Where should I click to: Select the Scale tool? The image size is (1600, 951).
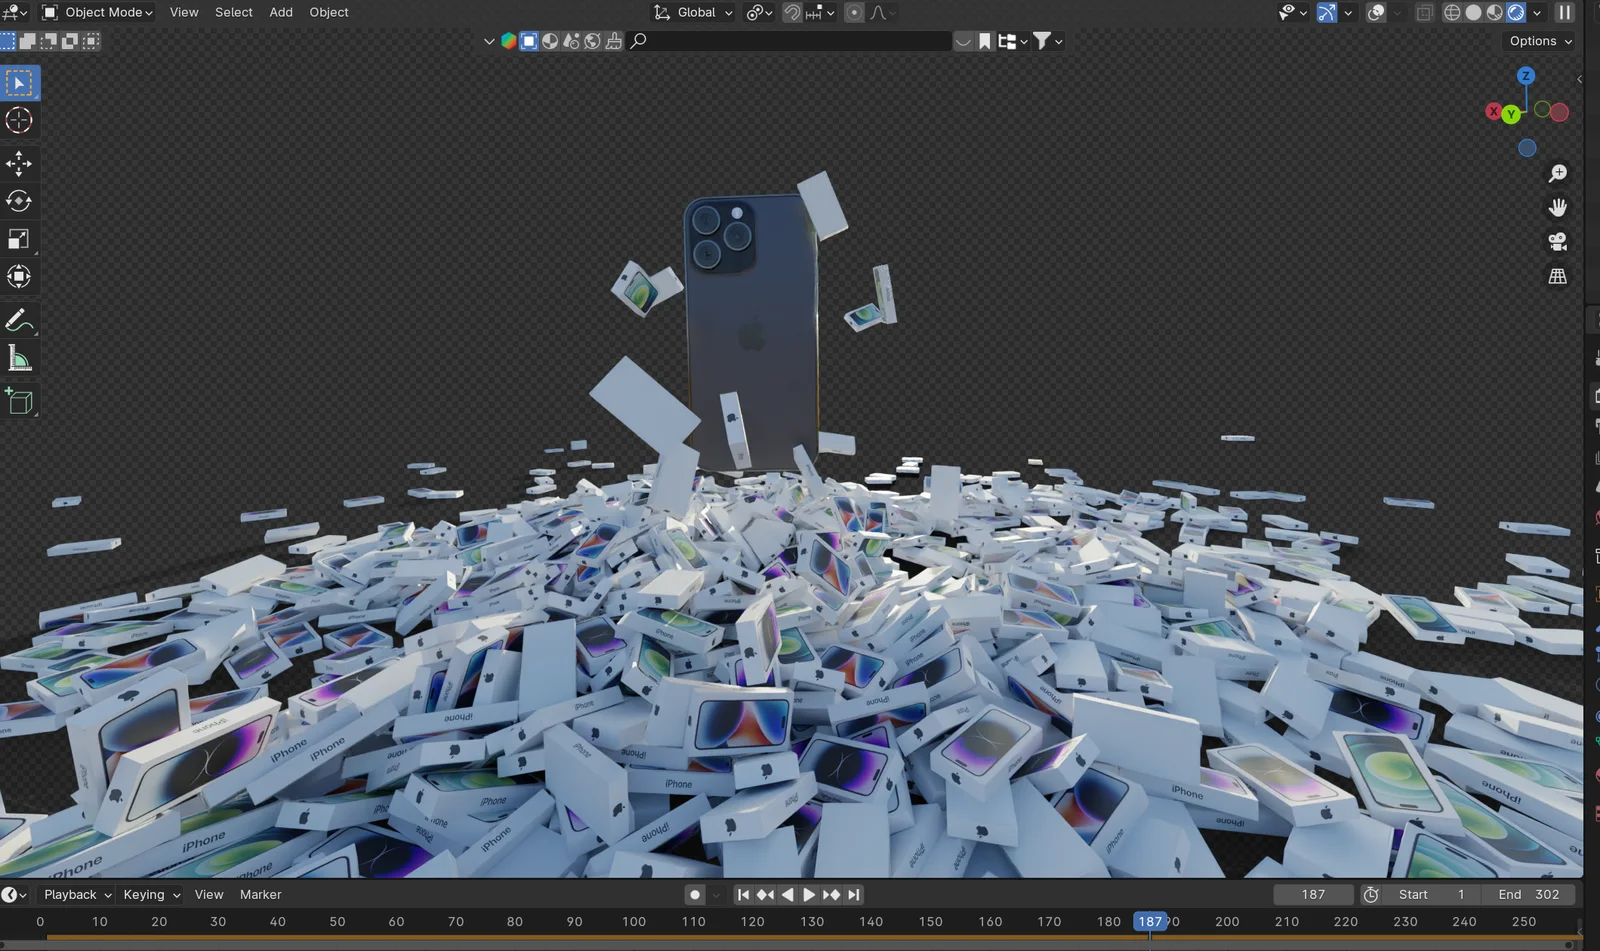point(19,239)
